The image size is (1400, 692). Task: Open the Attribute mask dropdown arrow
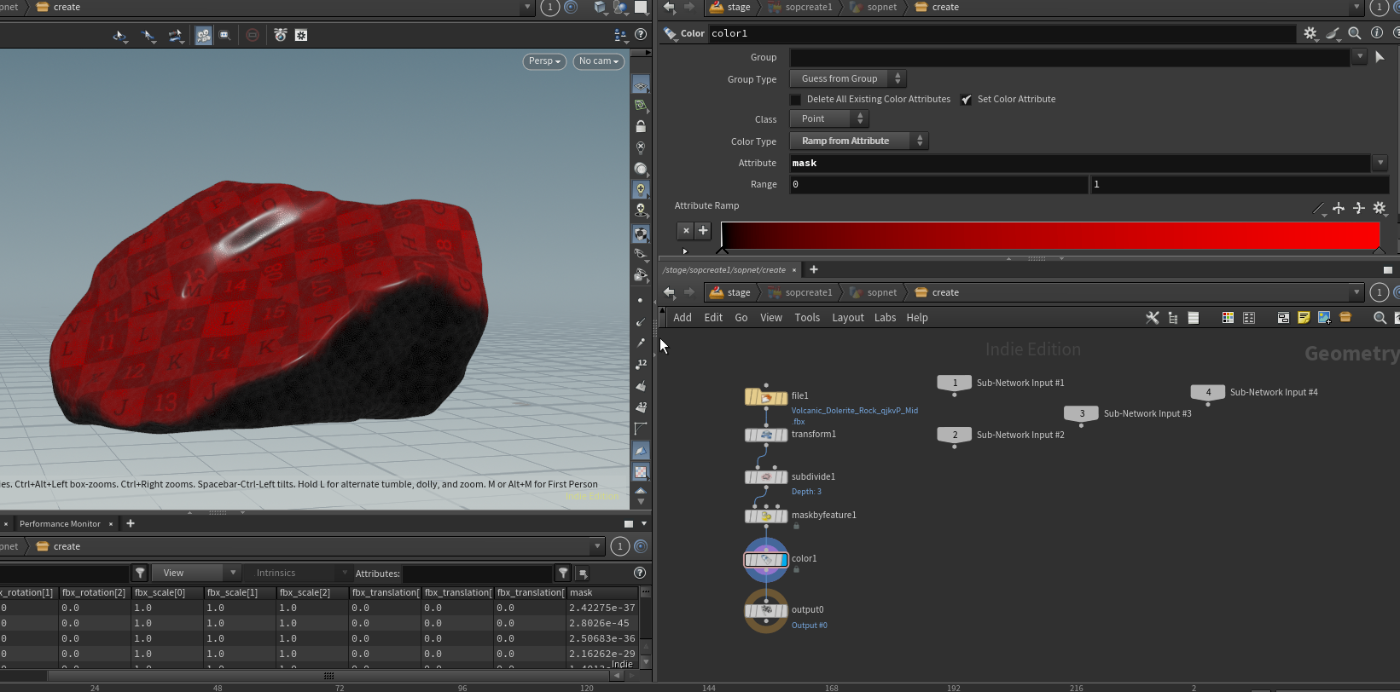1380,163
